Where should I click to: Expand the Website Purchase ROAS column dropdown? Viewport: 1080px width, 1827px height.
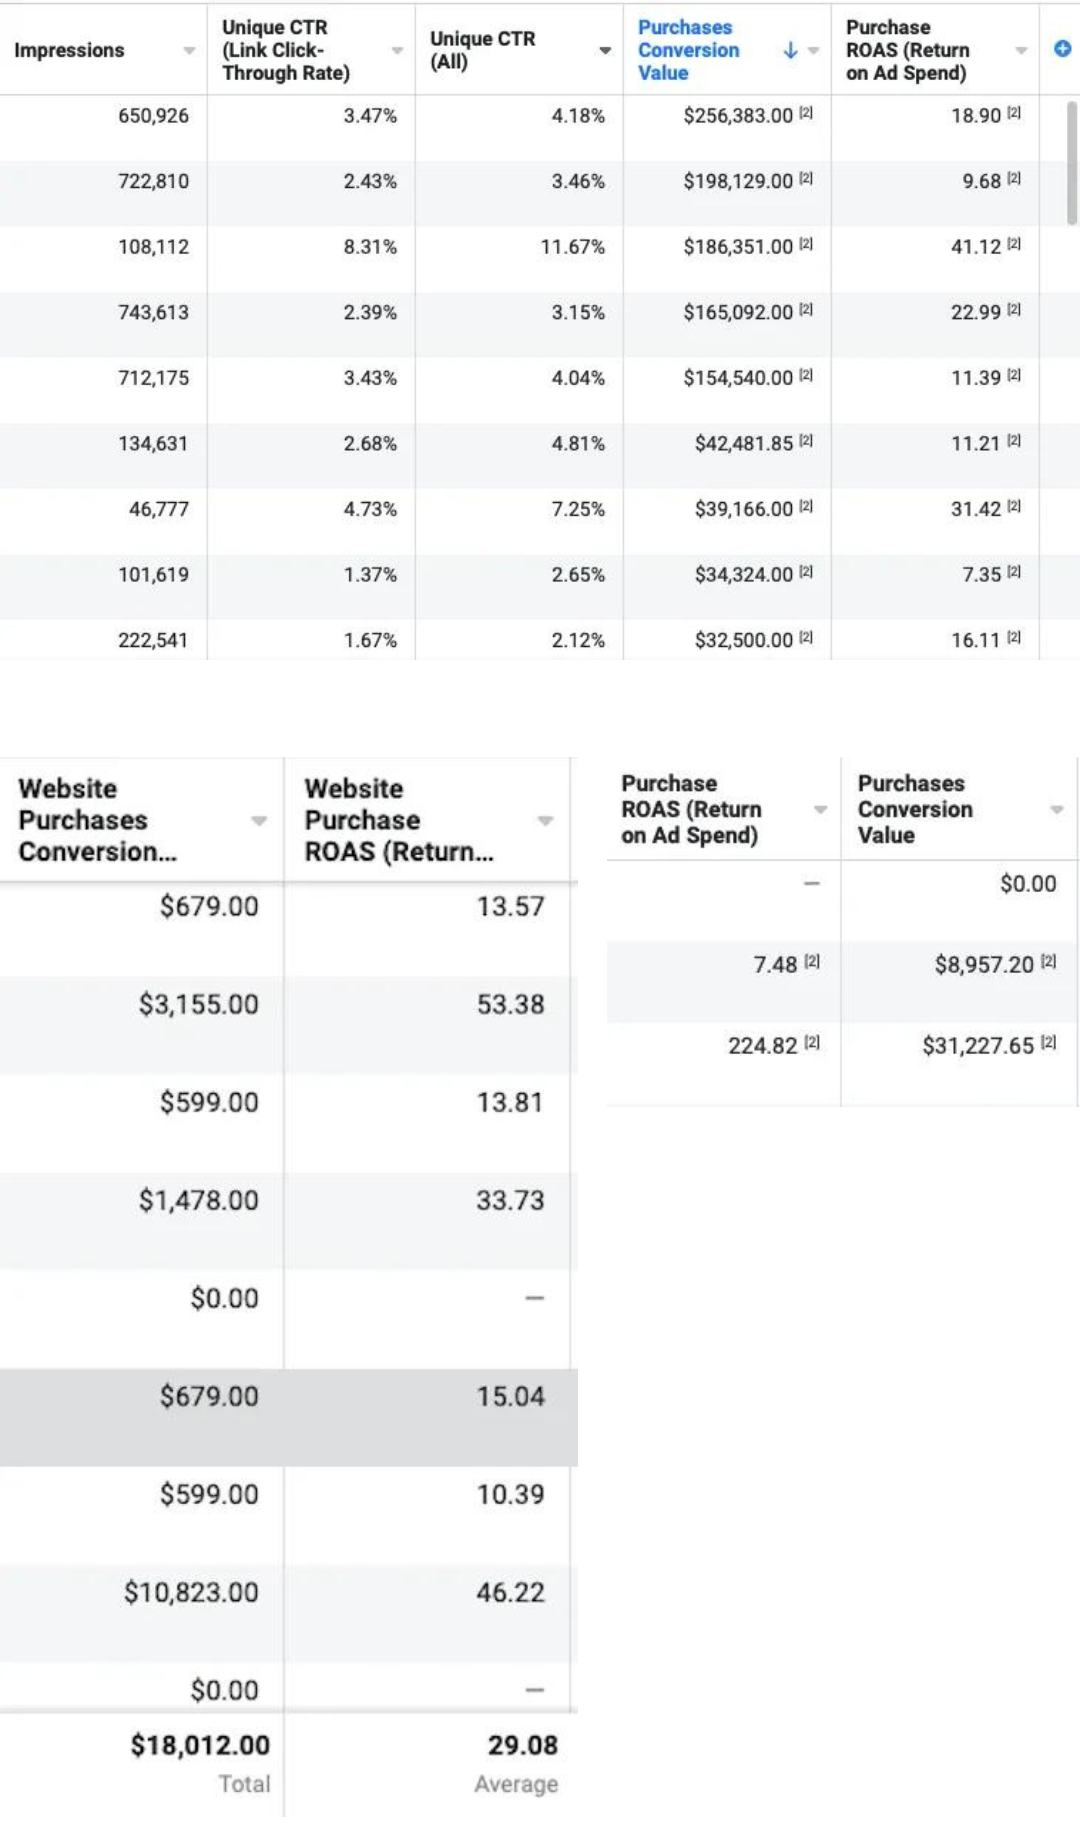545,820
